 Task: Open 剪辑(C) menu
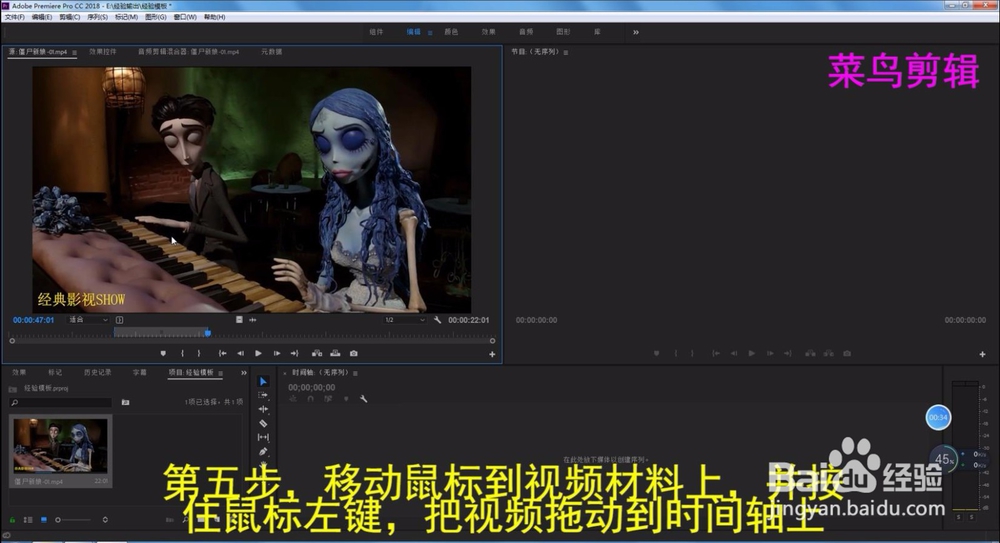click(x=70, y=17)
